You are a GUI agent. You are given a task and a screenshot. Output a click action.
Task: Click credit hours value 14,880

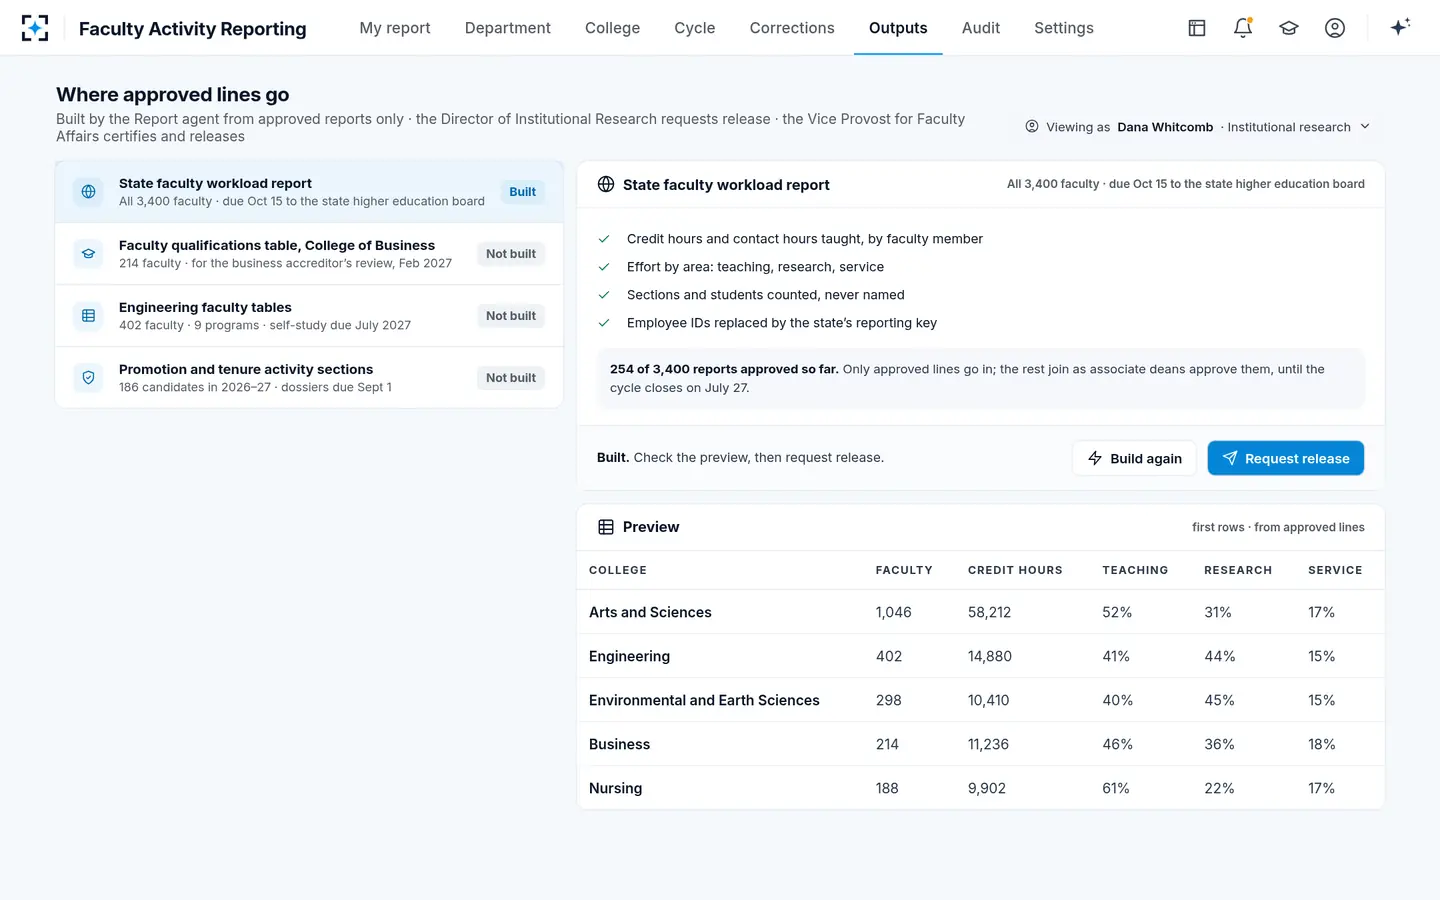tap(990, 656)
